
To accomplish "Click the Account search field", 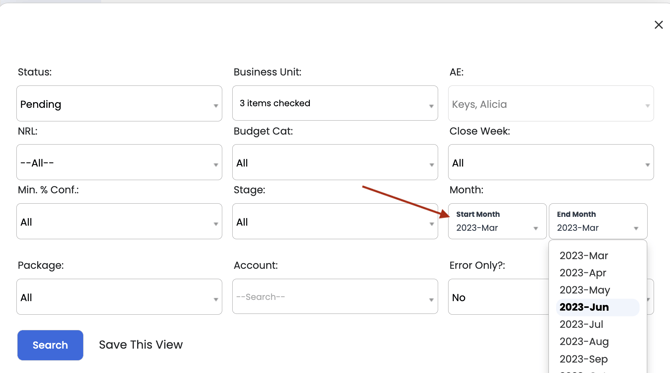I will pyautogui.click(x=335, y=297).
